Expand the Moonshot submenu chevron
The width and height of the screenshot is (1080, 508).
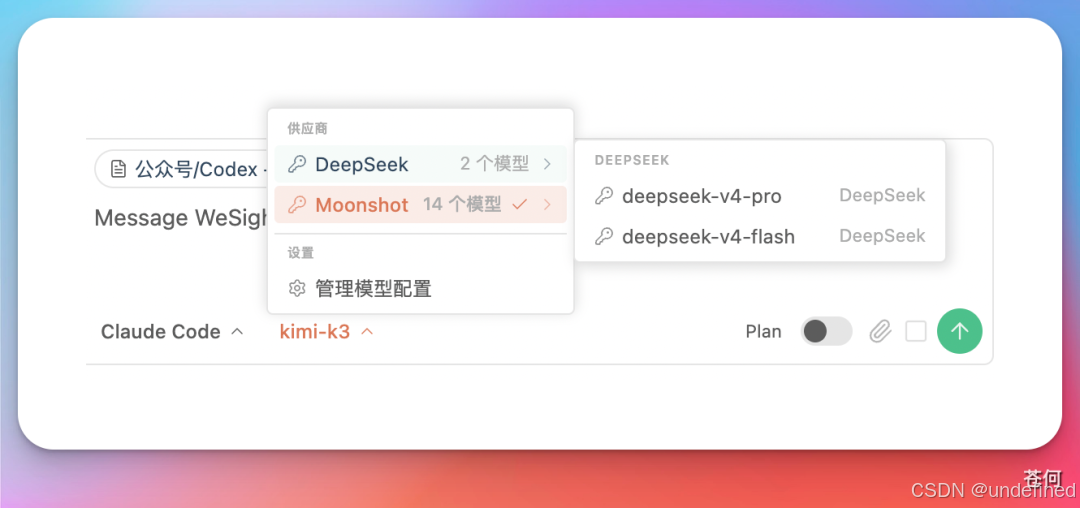pos(548,204)
